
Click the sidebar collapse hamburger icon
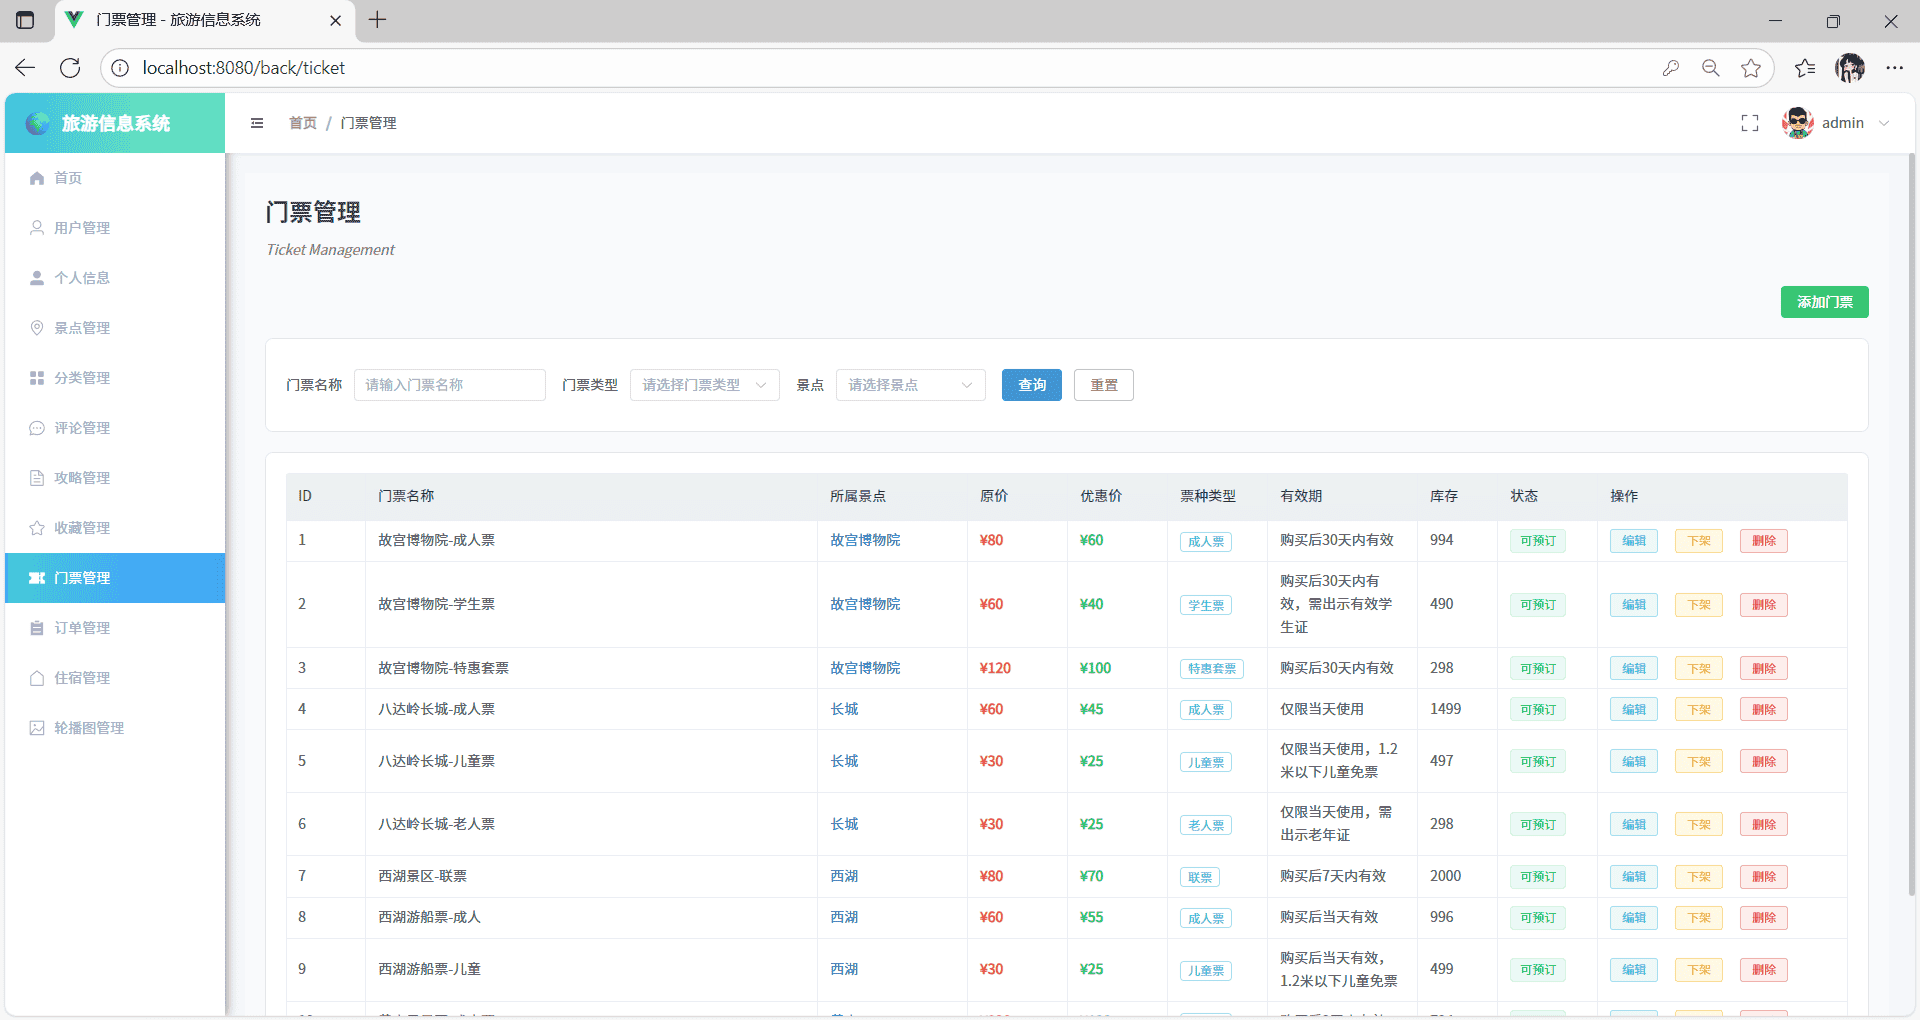click(x=257, y=123)
